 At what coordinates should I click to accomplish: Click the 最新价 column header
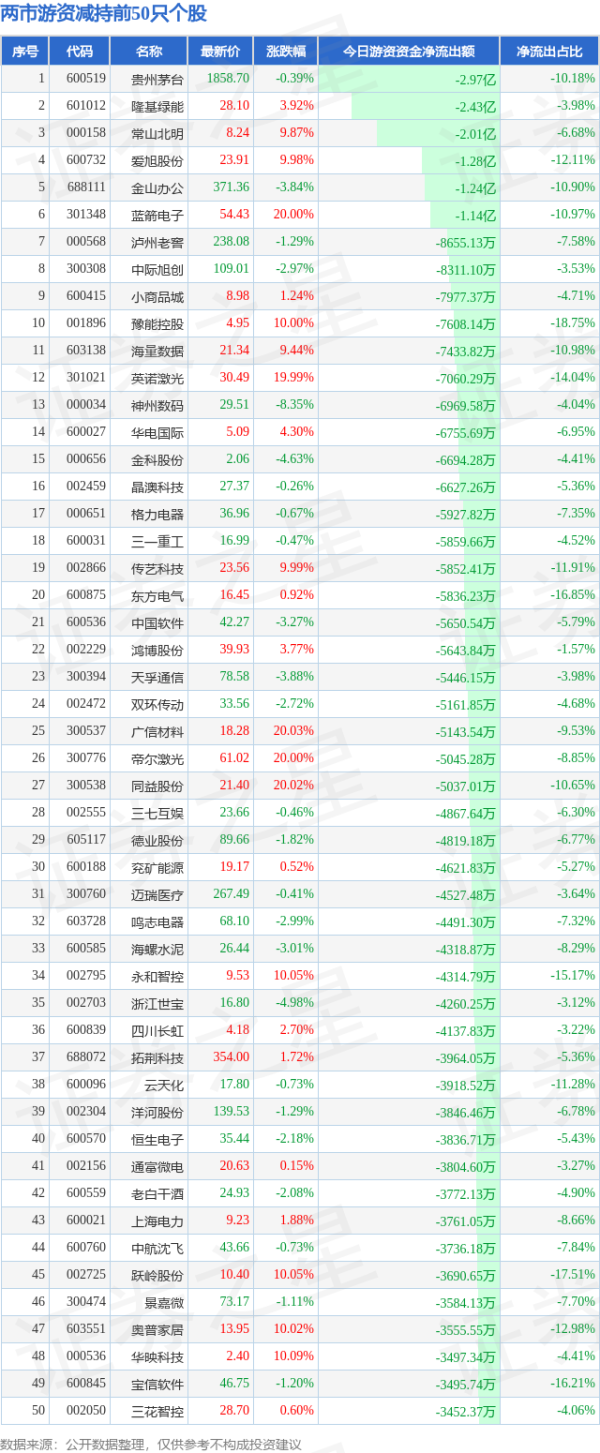(219, 51)
